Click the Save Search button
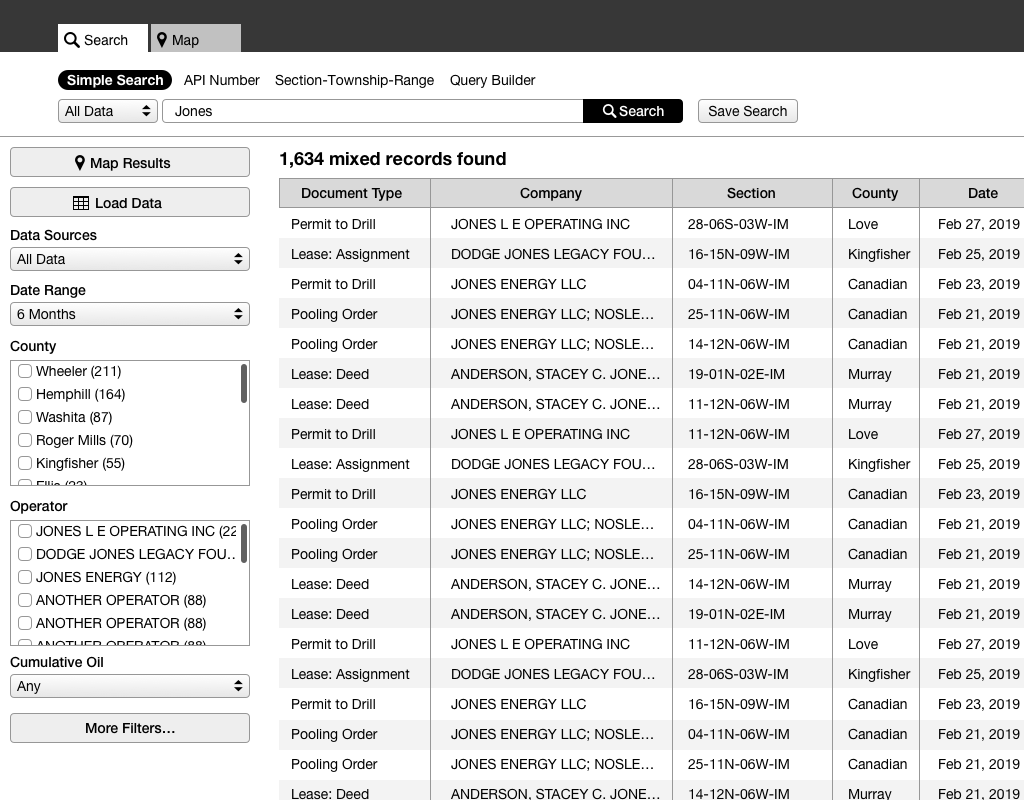 point(747,111)
